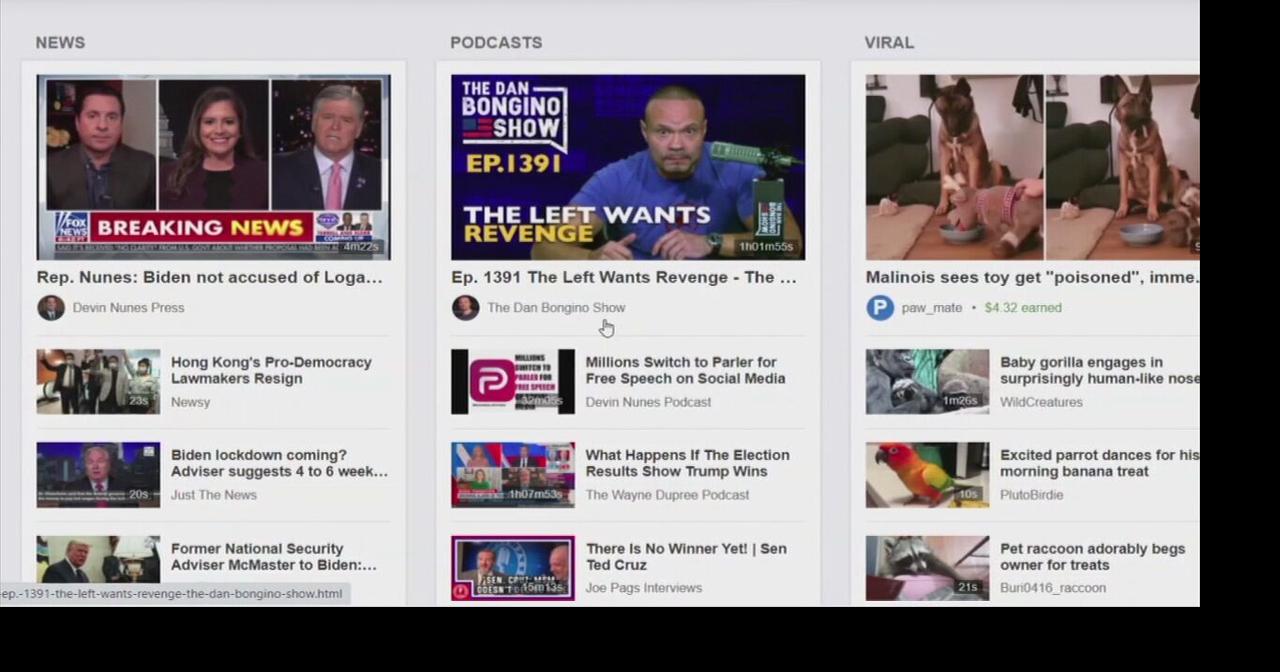
Task: Open 'Hong Kong's Pro-Democracy Lawmakers Resign' title
Action: pos(271,370)
